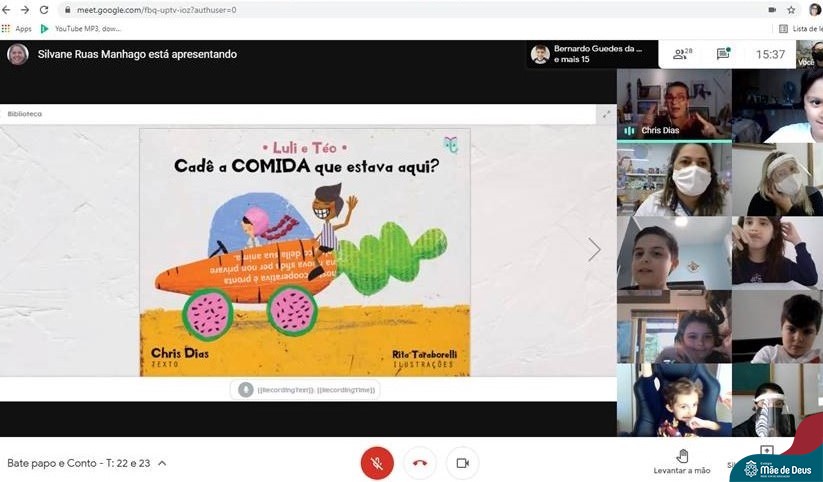Open the Chrome profile avatar menu
Viewport: 823px width, 482px height.
click(x=814, y=9)
